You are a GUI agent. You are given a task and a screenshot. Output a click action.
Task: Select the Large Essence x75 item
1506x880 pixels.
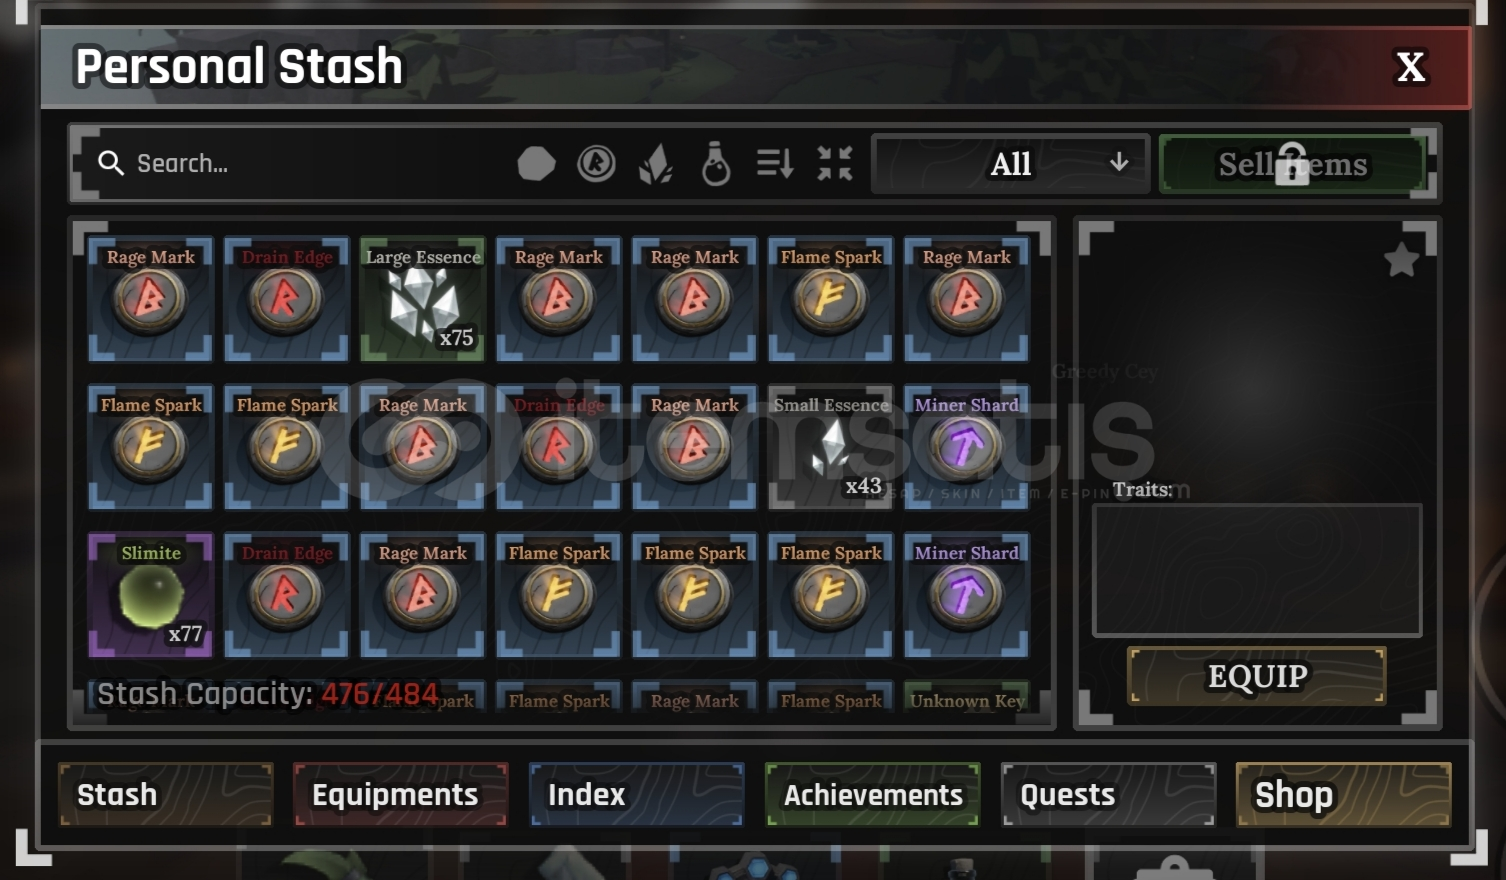pyautogui.click(x=423, y=298)
